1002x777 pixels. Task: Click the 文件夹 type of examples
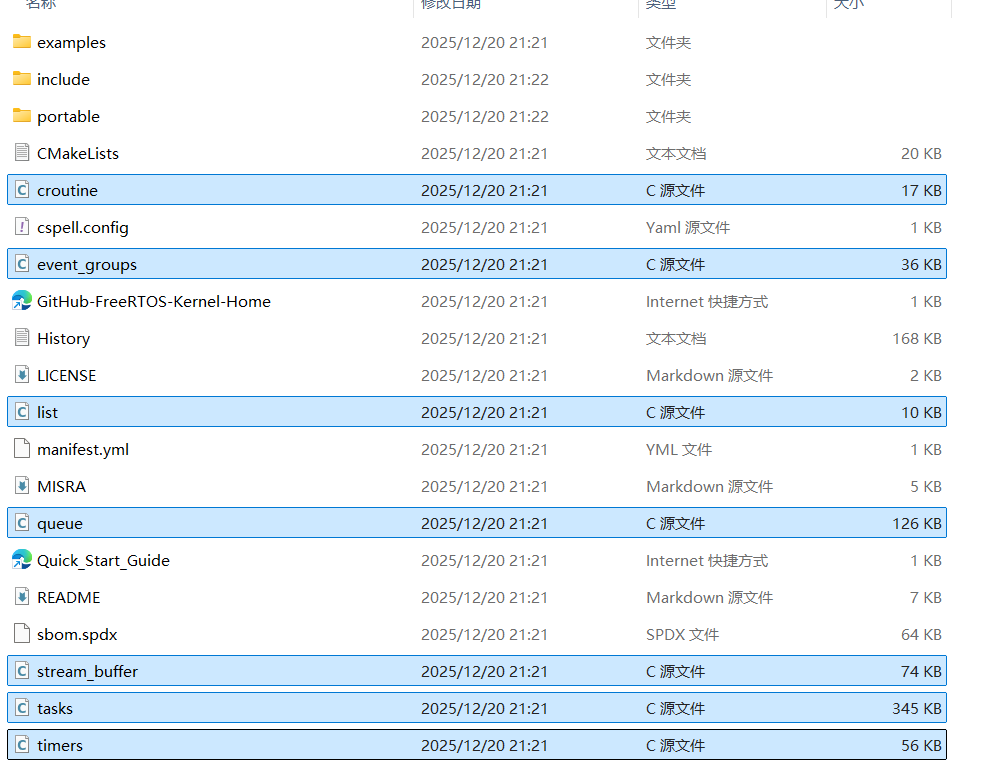pyautogui.click(x=668, y=43)
